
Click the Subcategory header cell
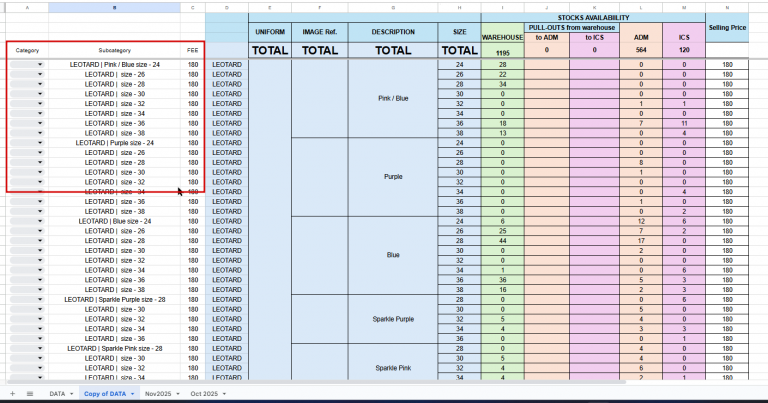[115, 50]
